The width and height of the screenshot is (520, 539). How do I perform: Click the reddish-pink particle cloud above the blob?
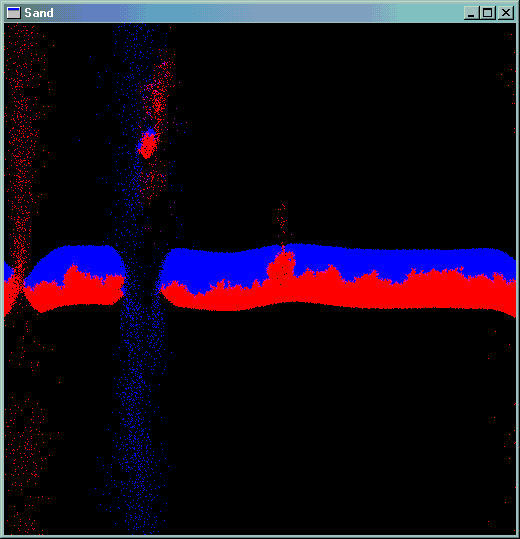coord(159,93)
